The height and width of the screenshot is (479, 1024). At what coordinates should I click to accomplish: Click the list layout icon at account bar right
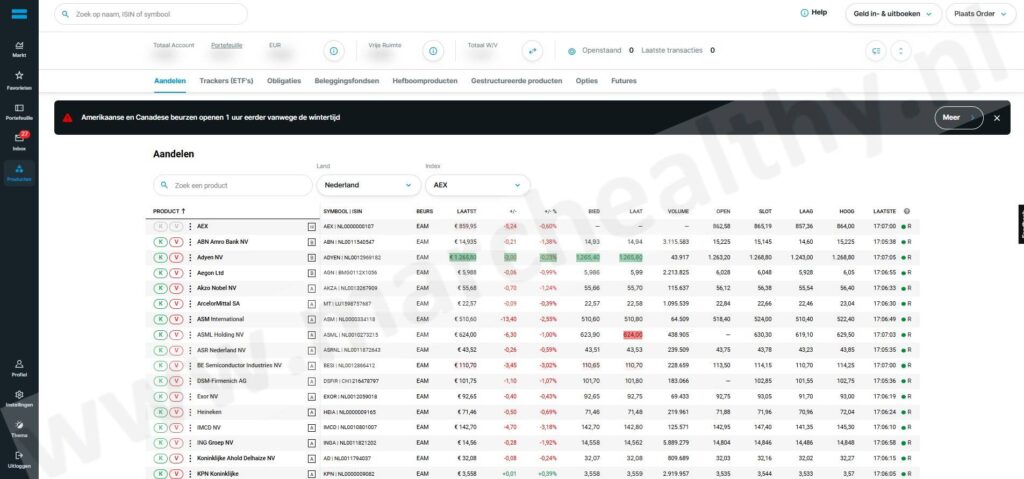click(x=876, y=50)
